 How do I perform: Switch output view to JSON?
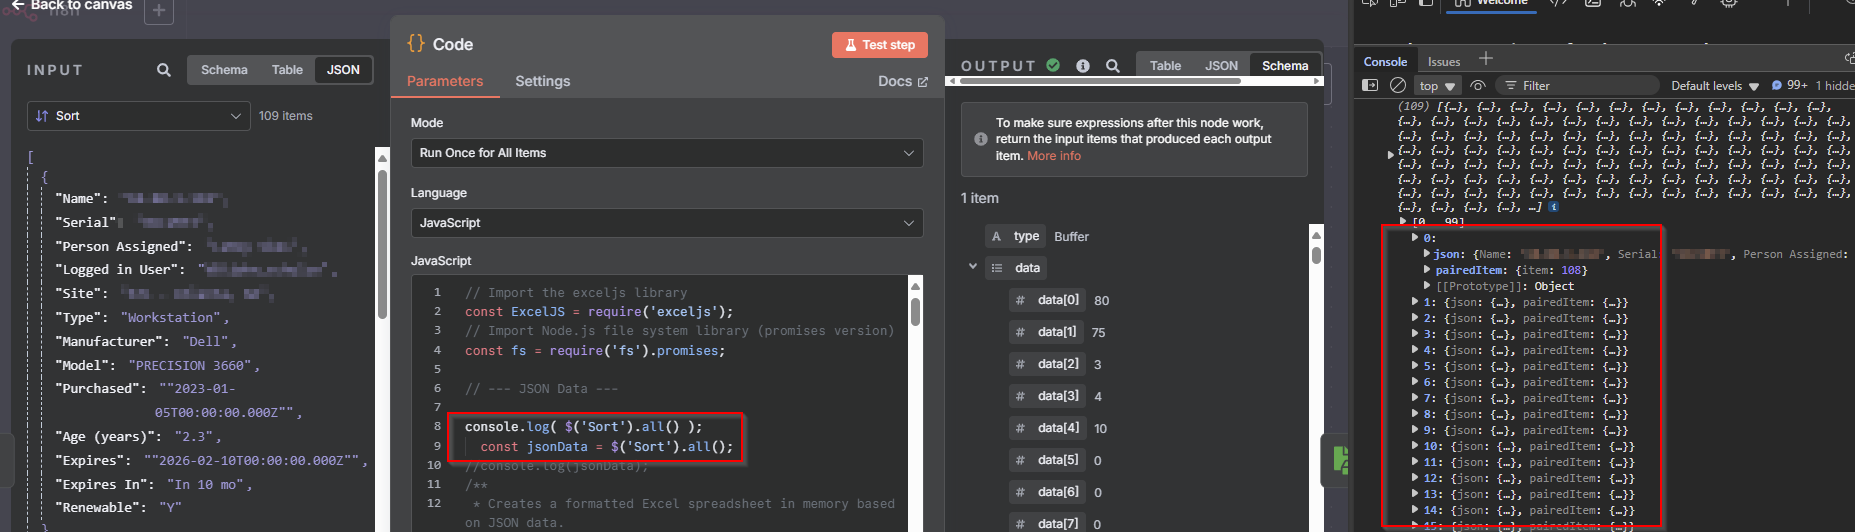[1221, 66]
